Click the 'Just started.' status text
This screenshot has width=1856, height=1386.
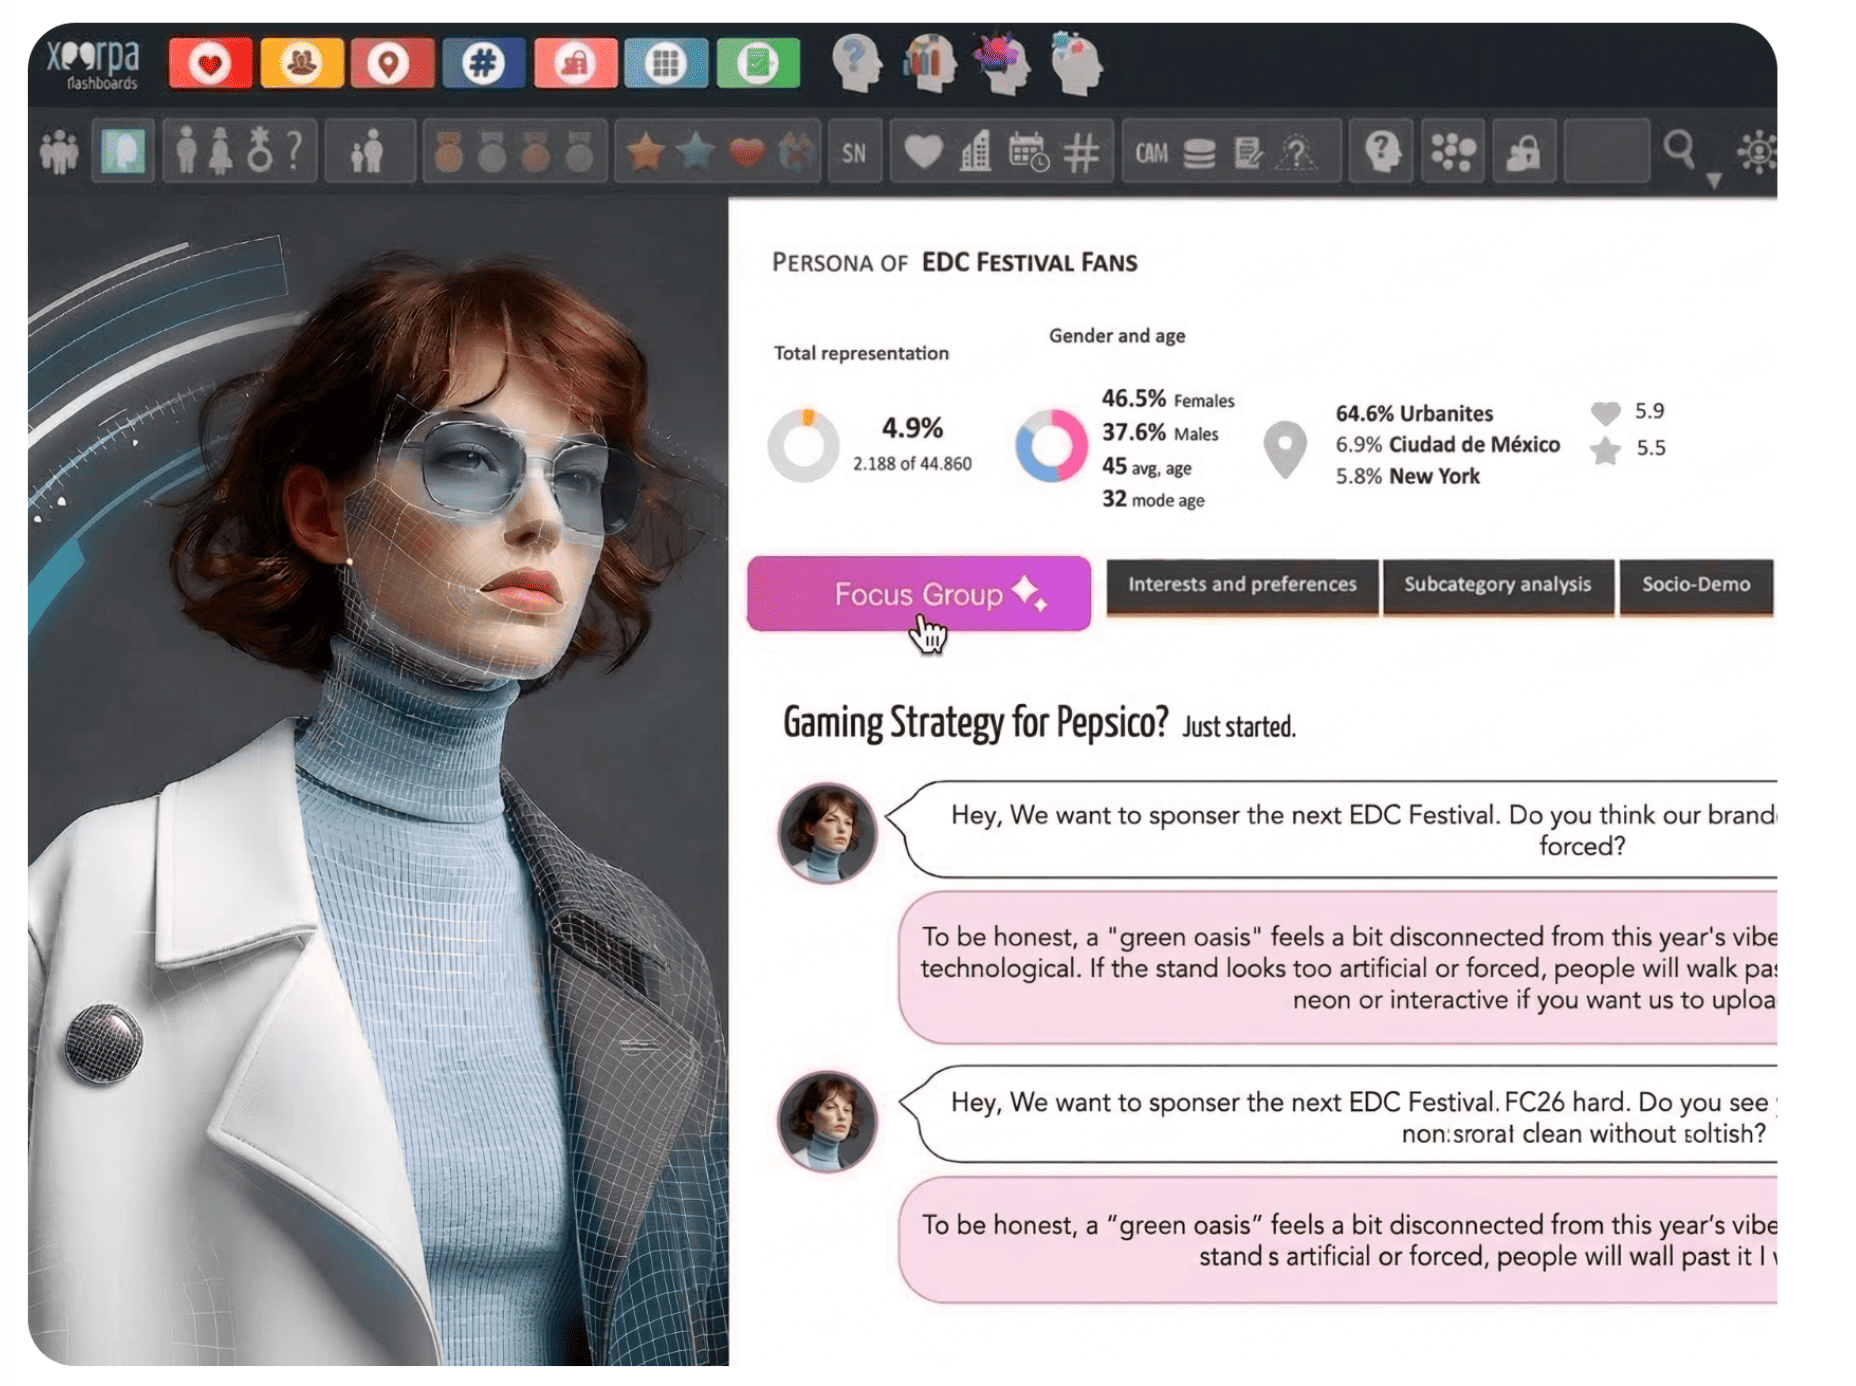pyautogui.click(x=1239, y=727)
